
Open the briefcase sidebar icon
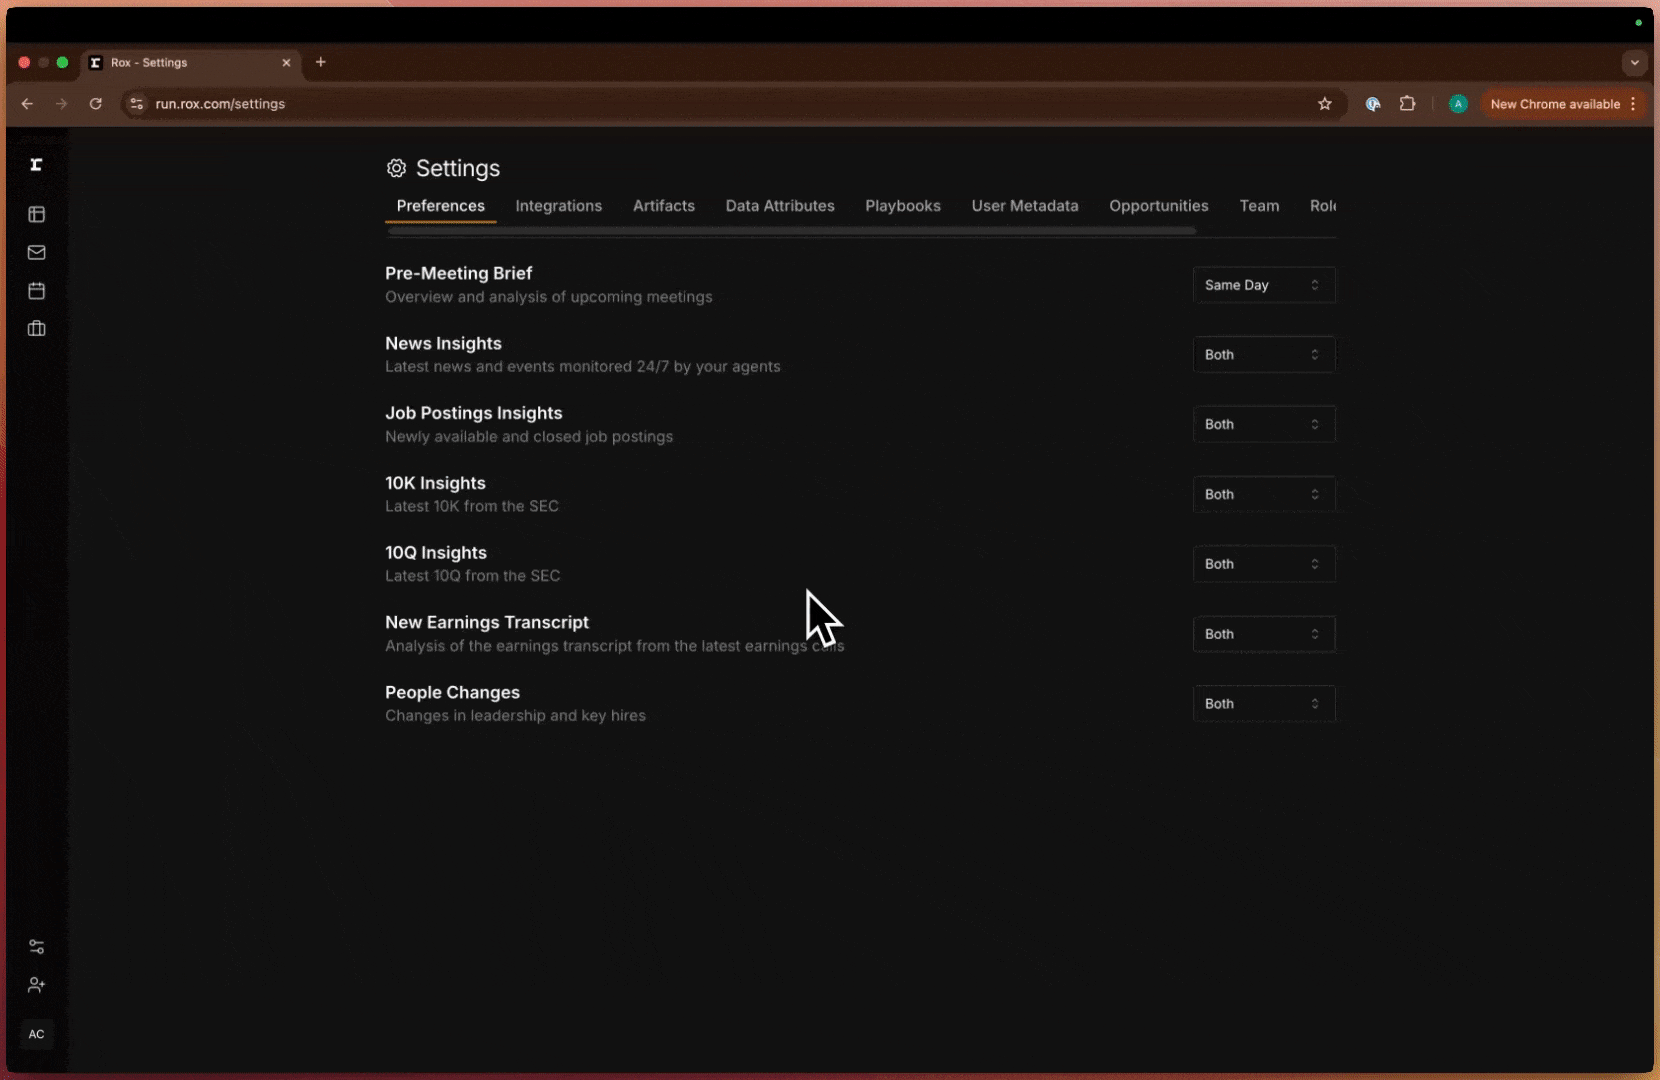click(37, 329)
